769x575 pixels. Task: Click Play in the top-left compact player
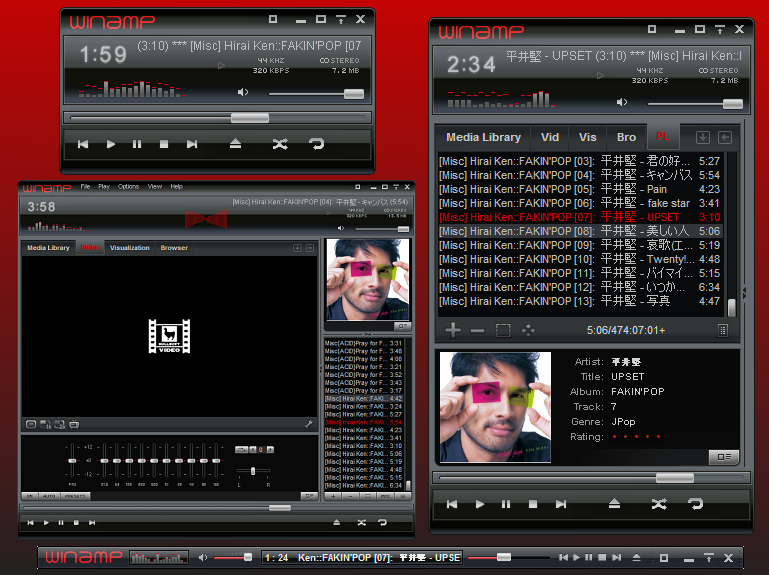click(111, 144)
